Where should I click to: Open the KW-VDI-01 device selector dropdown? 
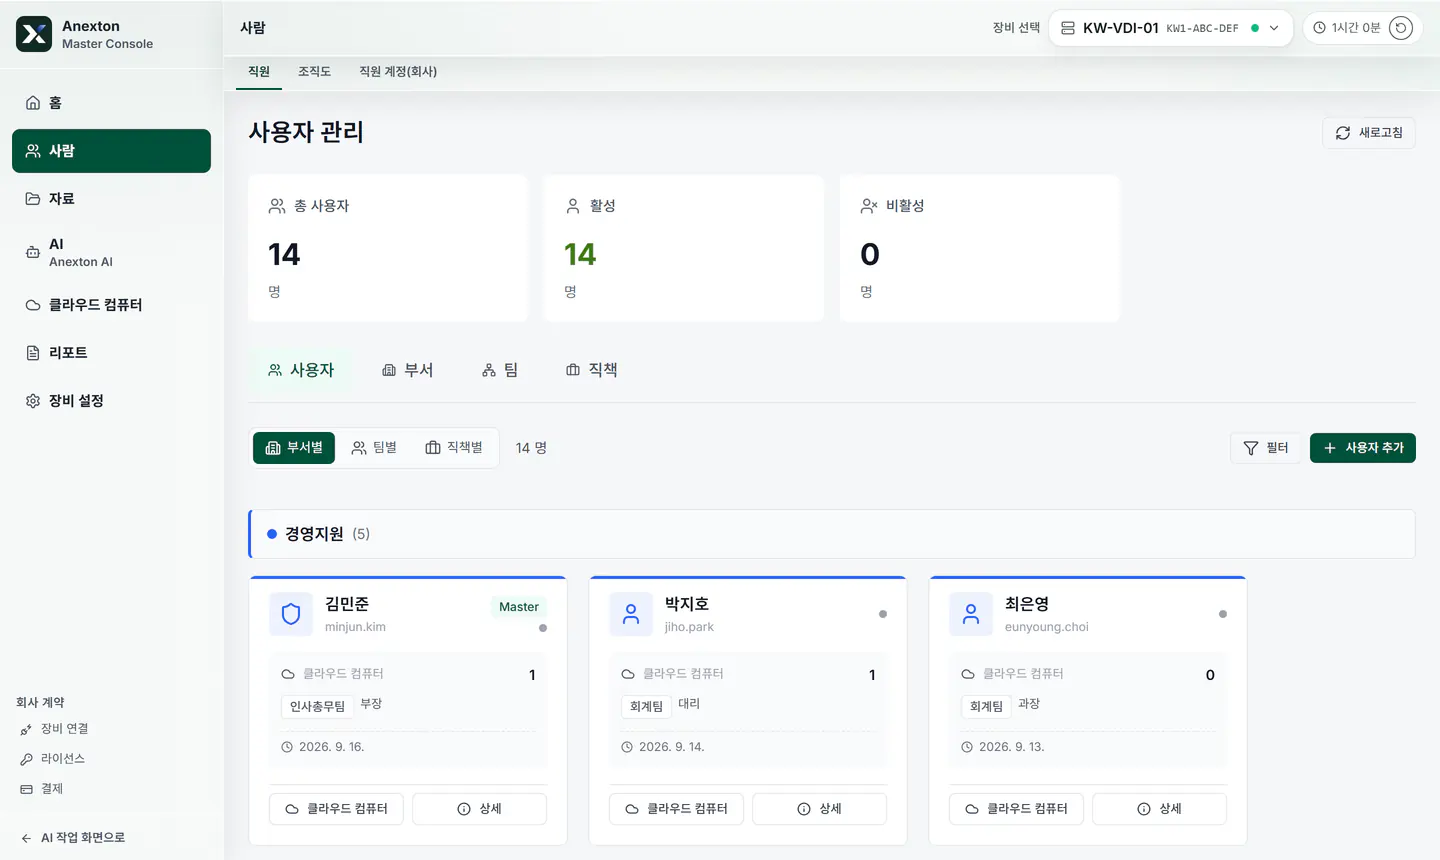tap(1171, 28)
